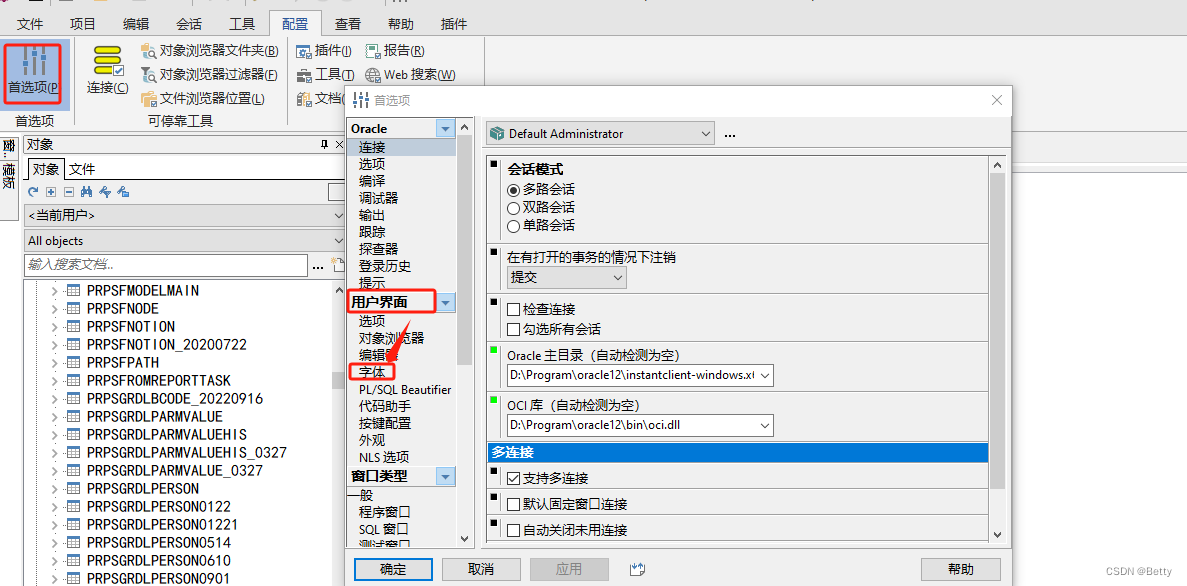Click the 帮助 button in preferences dialog

(960, 569)
